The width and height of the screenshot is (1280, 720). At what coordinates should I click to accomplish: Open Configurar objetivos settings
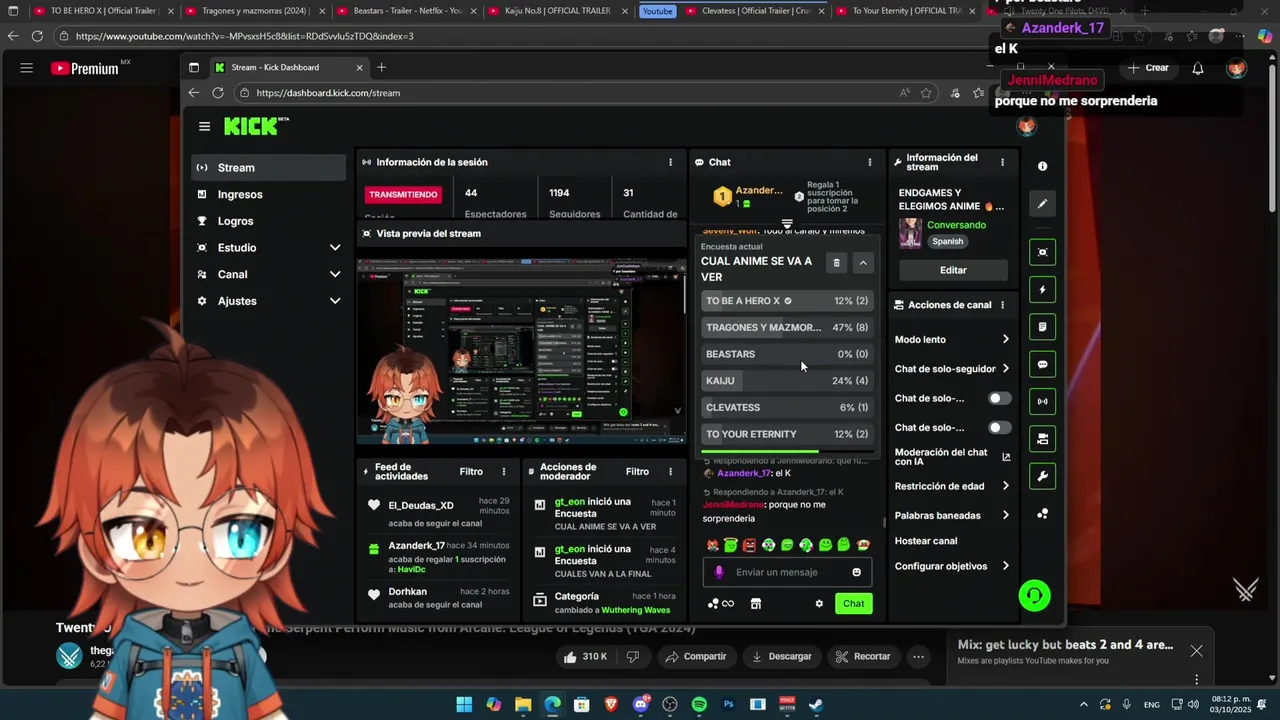pyautogui.click(x=952, y=566)
